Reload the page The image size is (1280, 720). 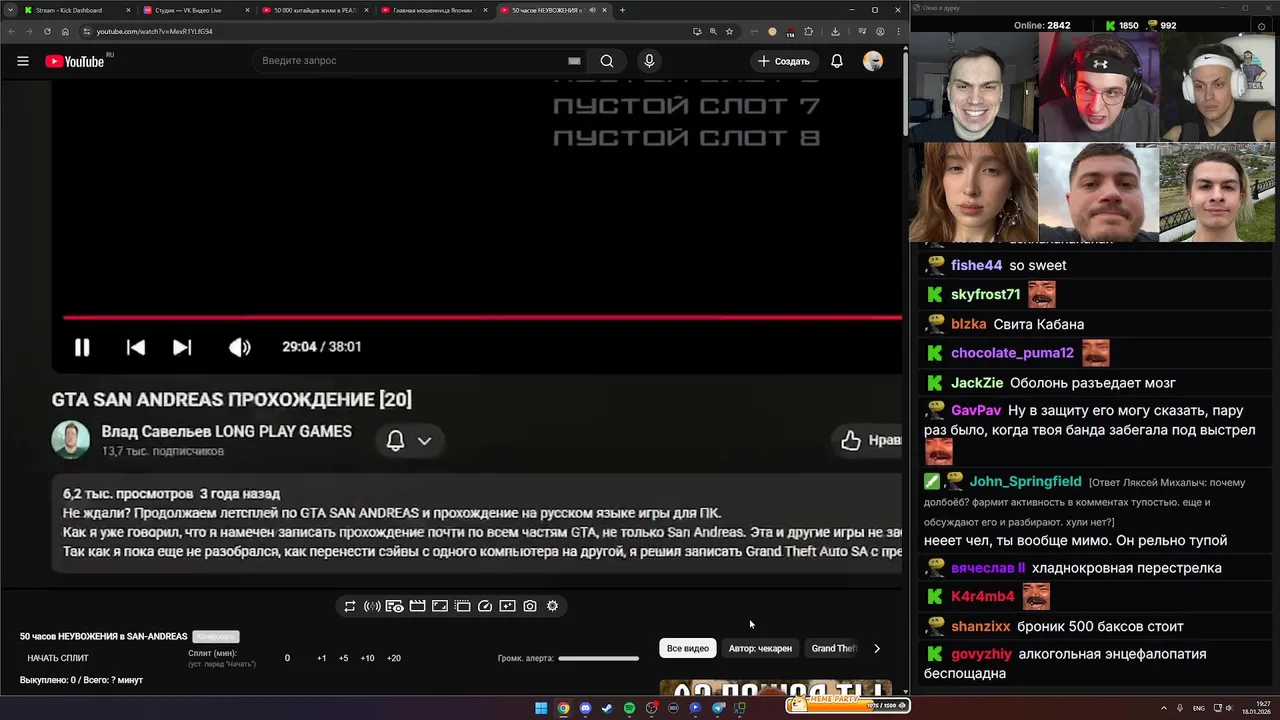[47, 31]
